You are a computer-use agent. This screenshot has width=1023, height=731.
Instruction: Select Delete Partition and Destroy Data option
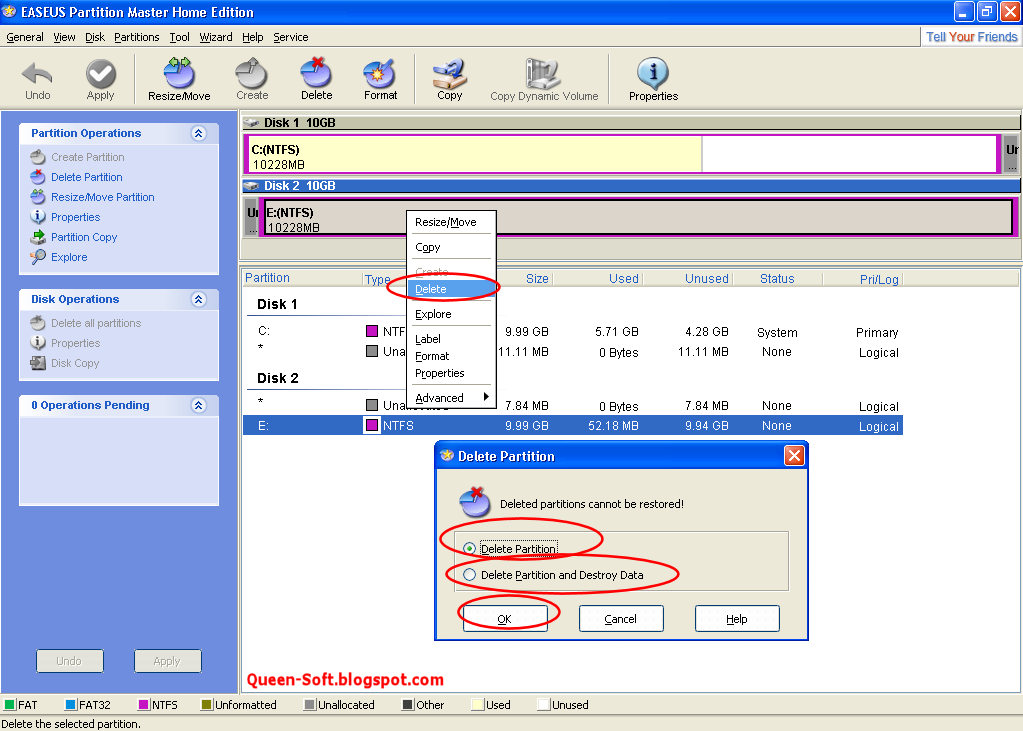pyautogui.click(x=469, y=575)
